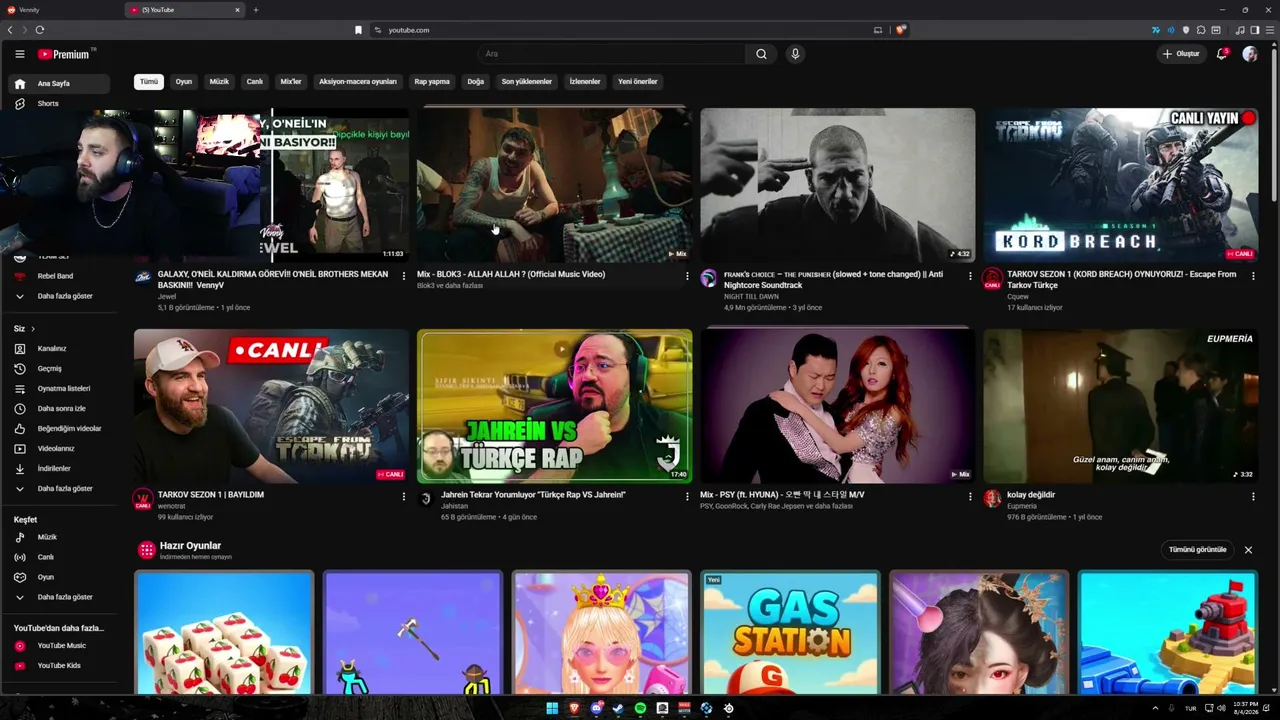Select the Müzik filter chip
The width and height of the screenshot is (1280, 720).
click(219, 82)
